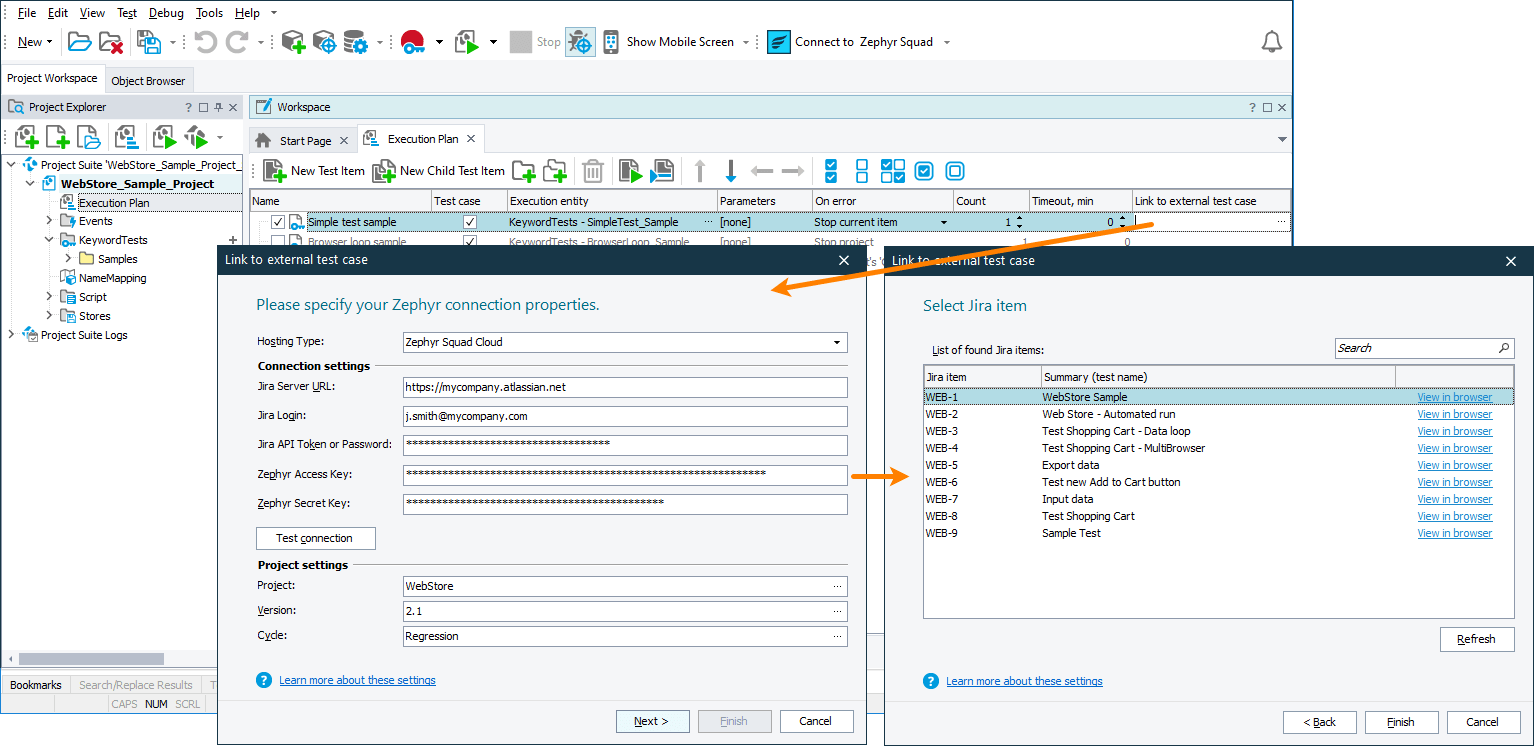Click the New Child Test Item icon
The height and width of the screenshot is (747, 1534).
pos(383,171)
